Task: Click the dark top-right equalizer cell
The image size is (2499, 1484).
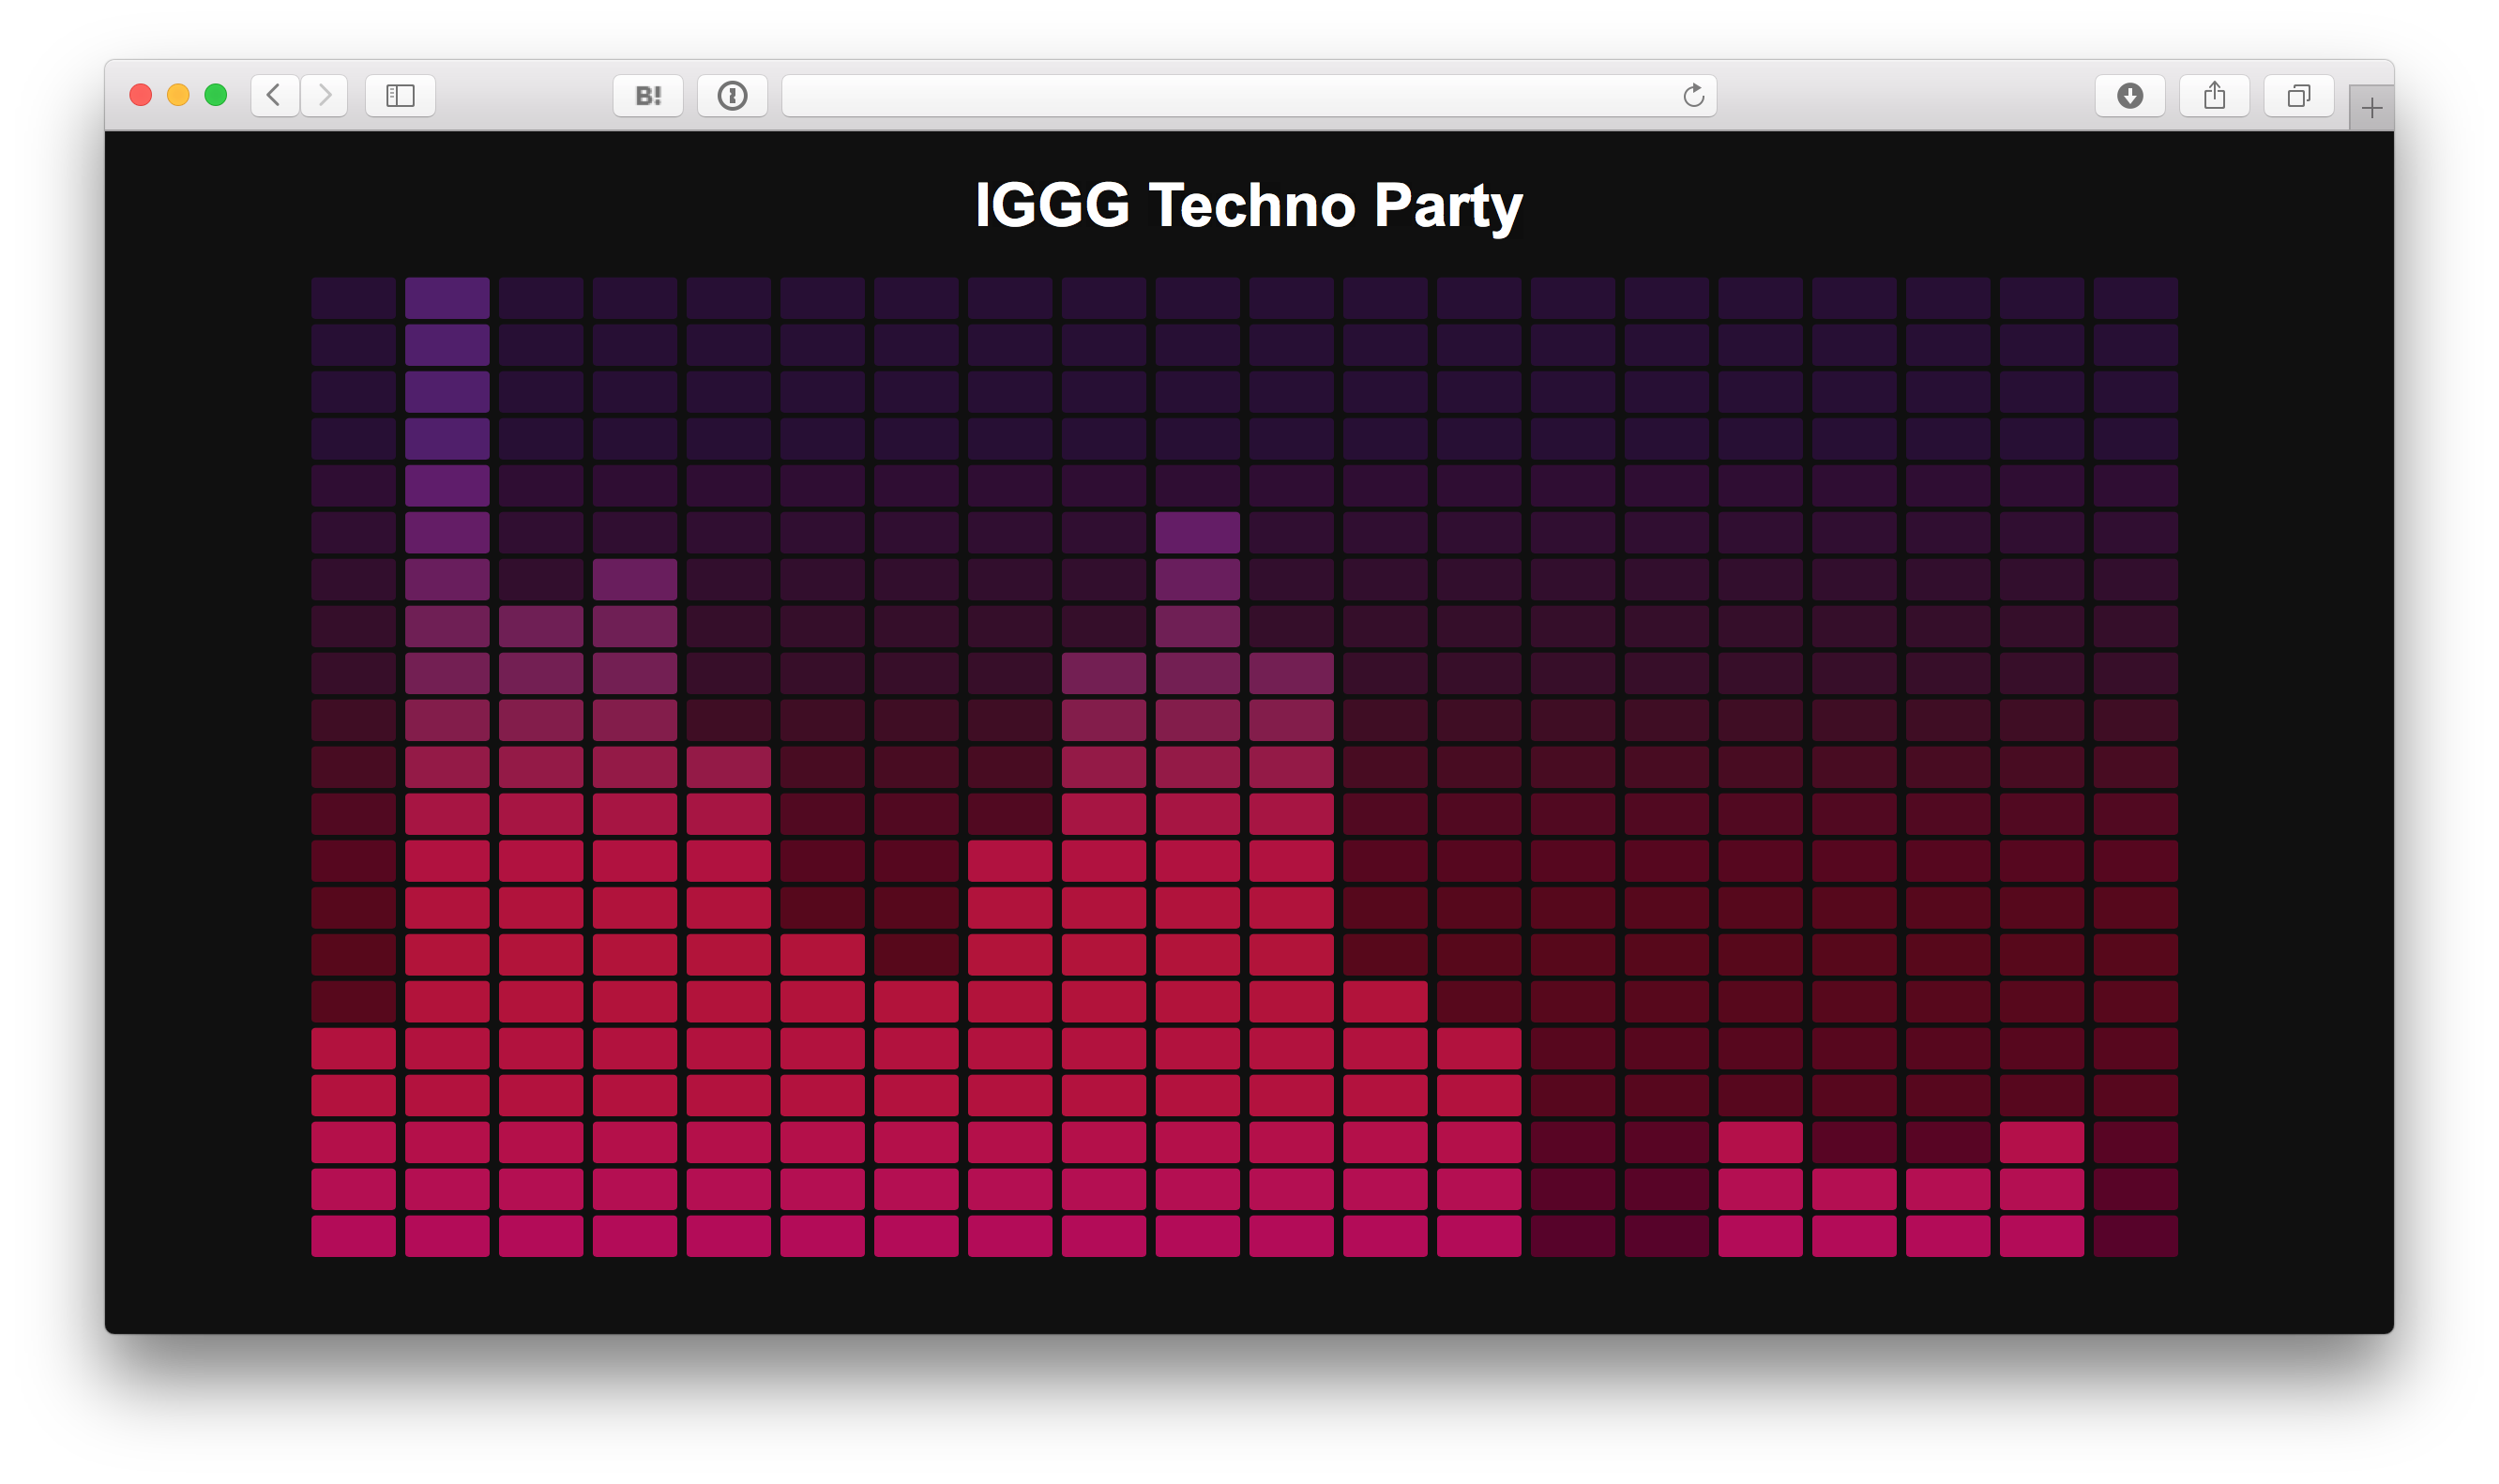Action: click(x=2135, y=298)
